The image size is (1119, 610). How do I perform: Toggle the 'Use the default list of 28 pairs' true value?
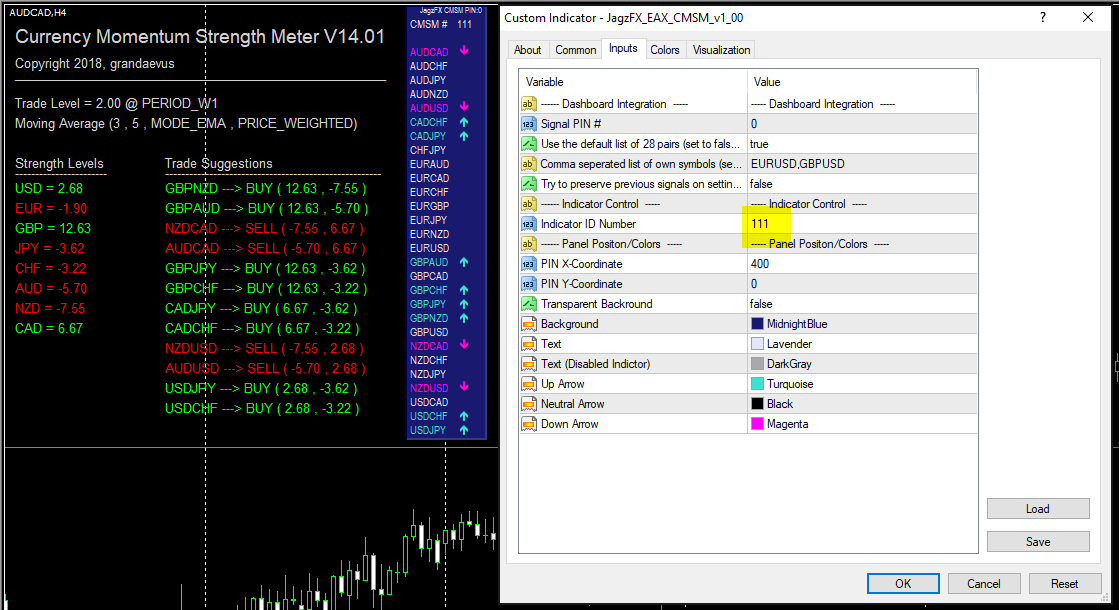(x=760, y=143)
